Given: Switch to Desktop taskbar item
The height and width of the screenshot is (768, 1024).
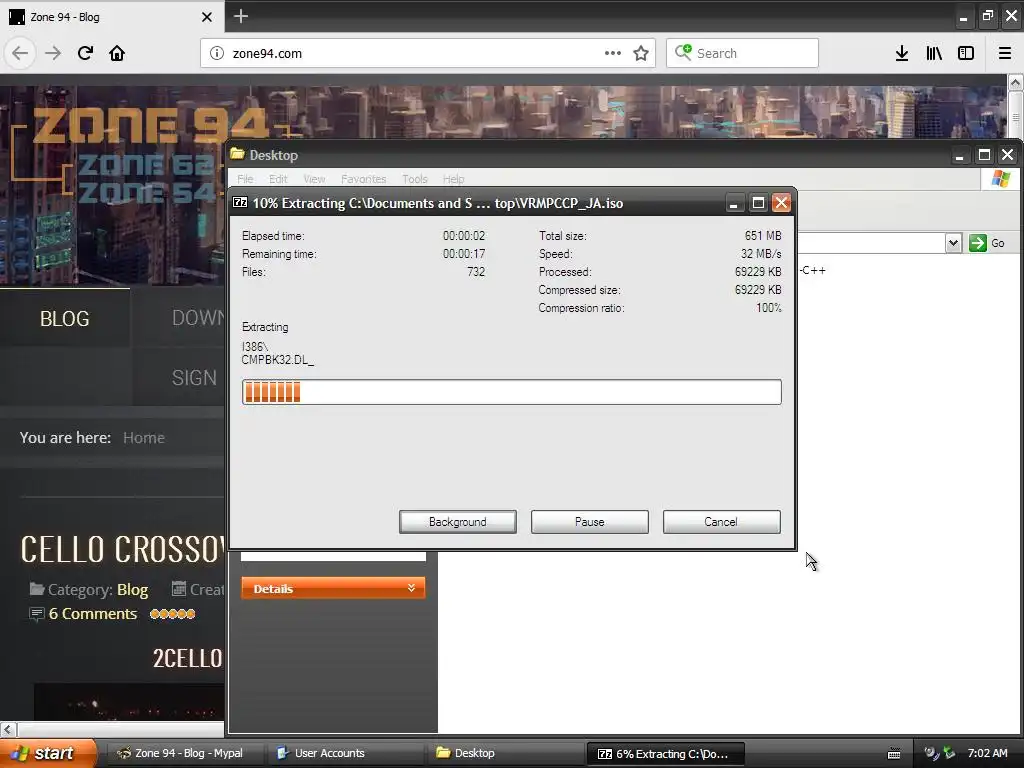Looking at the screenshot, I should click(x=505, y=753).
